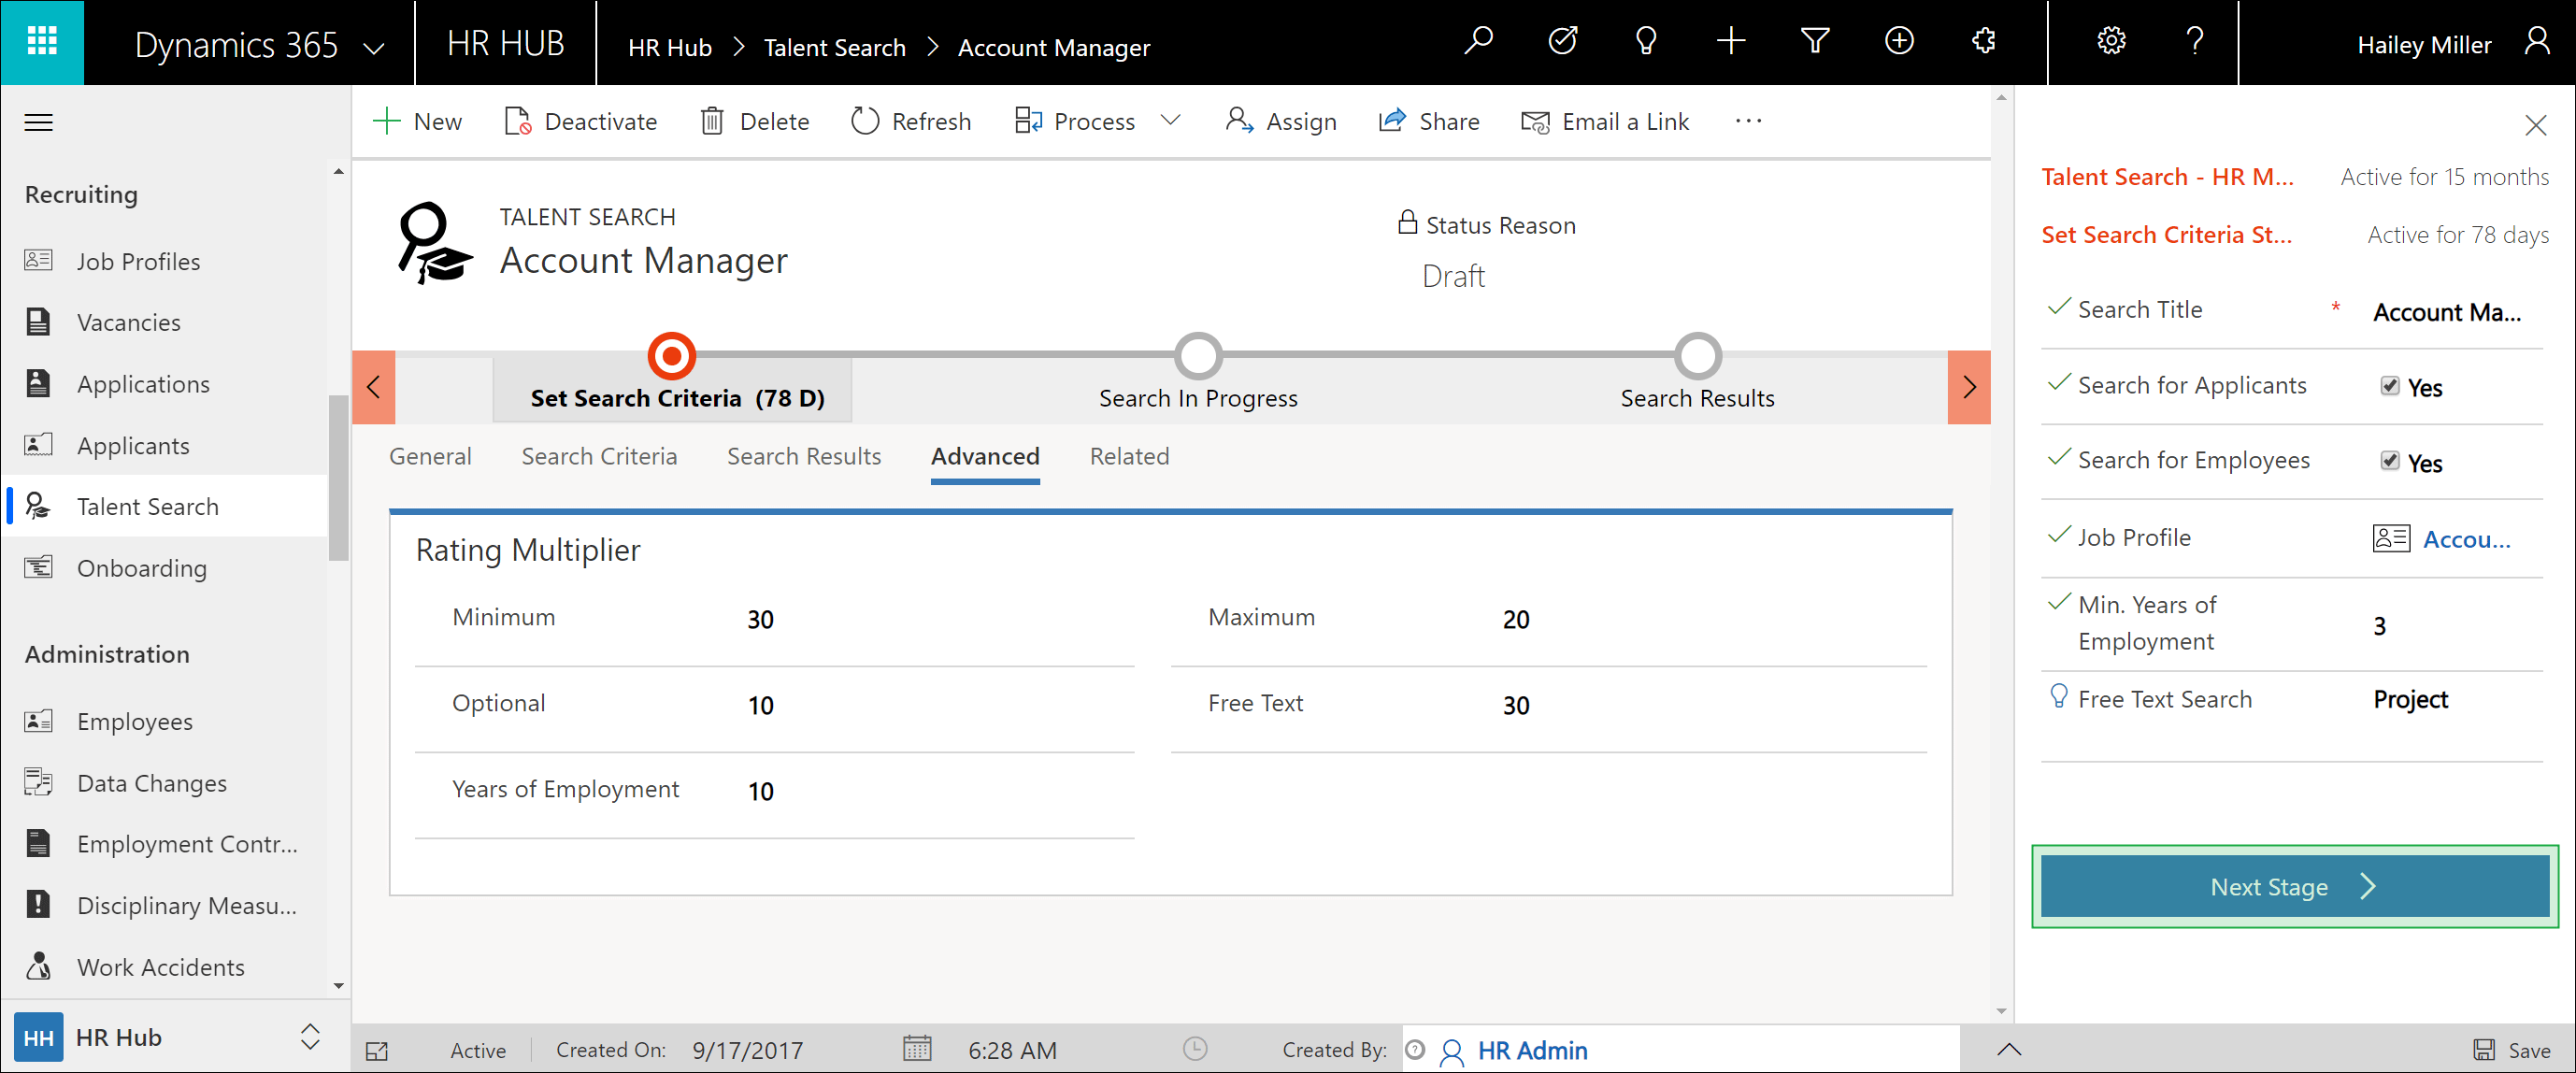Open the Job Profile Accou... link
Image resolution: width=2576 pixels, height=1073 pixels.
click(x=2467, y=539)
